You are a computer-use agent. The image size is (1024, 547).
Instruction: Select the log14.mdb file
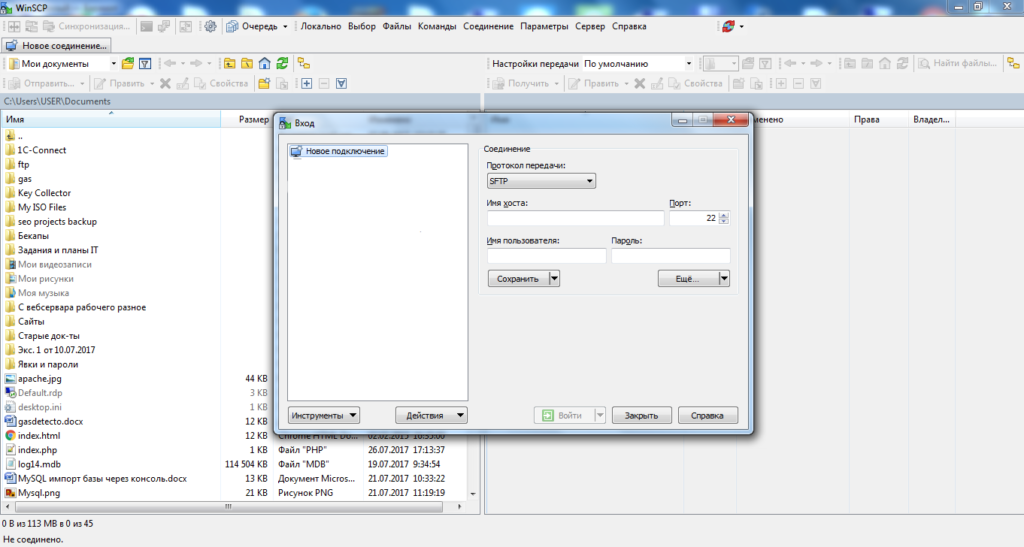[39, 464]
